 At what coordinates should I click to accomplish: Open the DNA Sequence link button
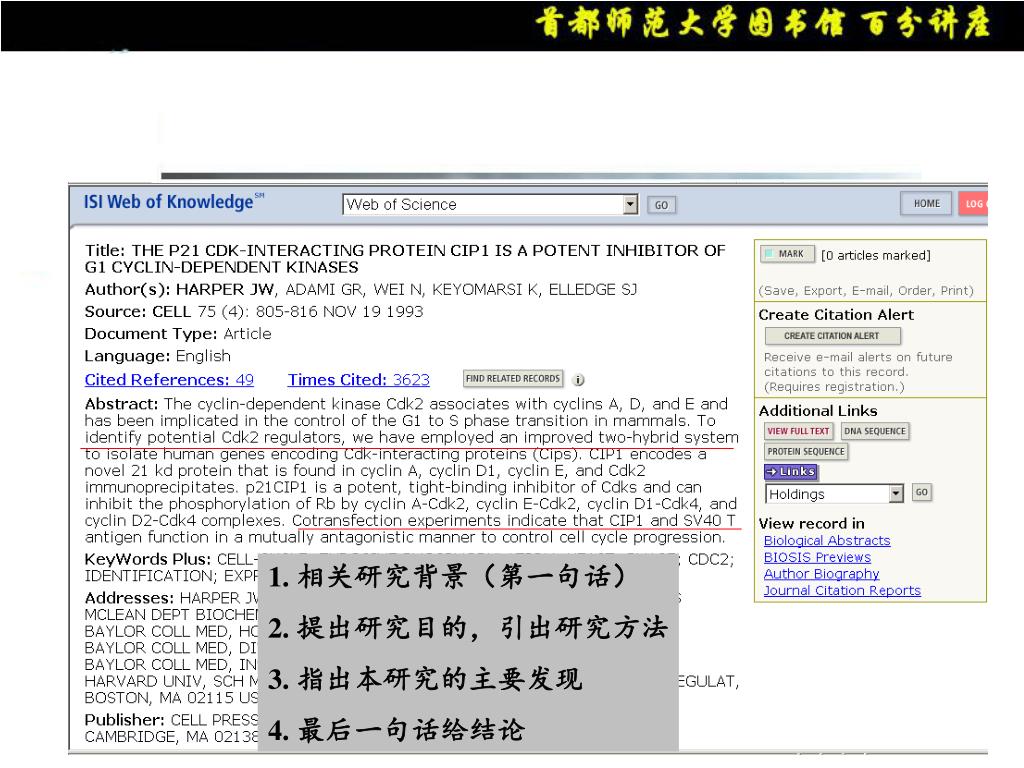(875, 431)
